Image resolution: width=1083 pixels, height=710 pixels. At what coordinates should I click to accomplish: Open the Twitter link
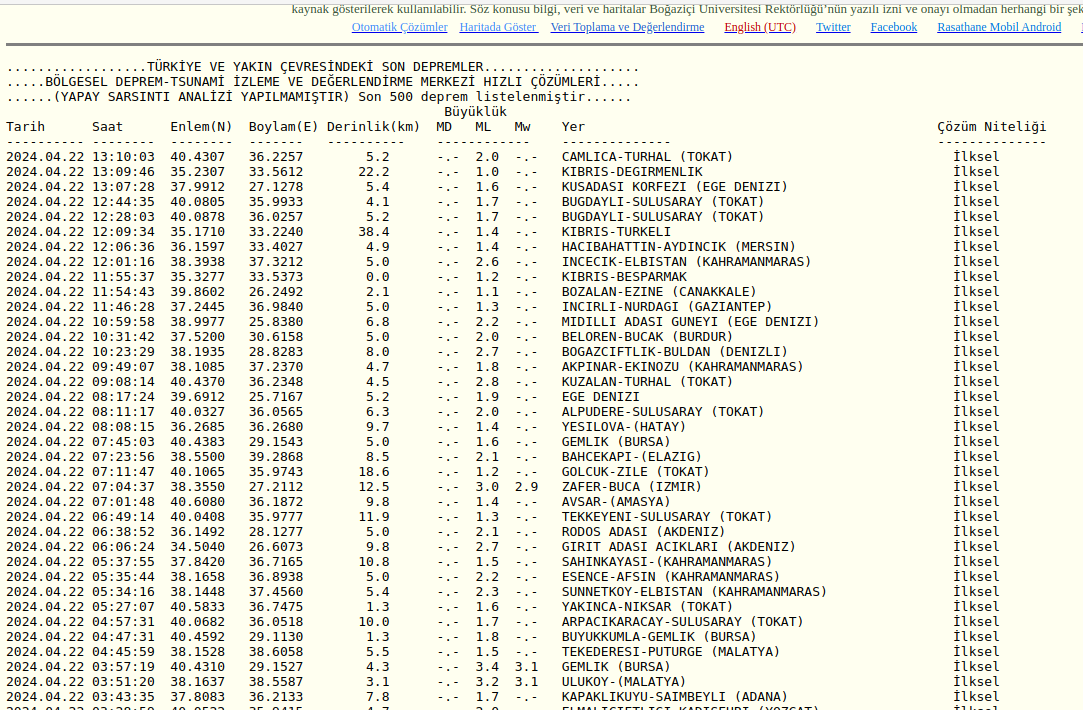point(833,27)
